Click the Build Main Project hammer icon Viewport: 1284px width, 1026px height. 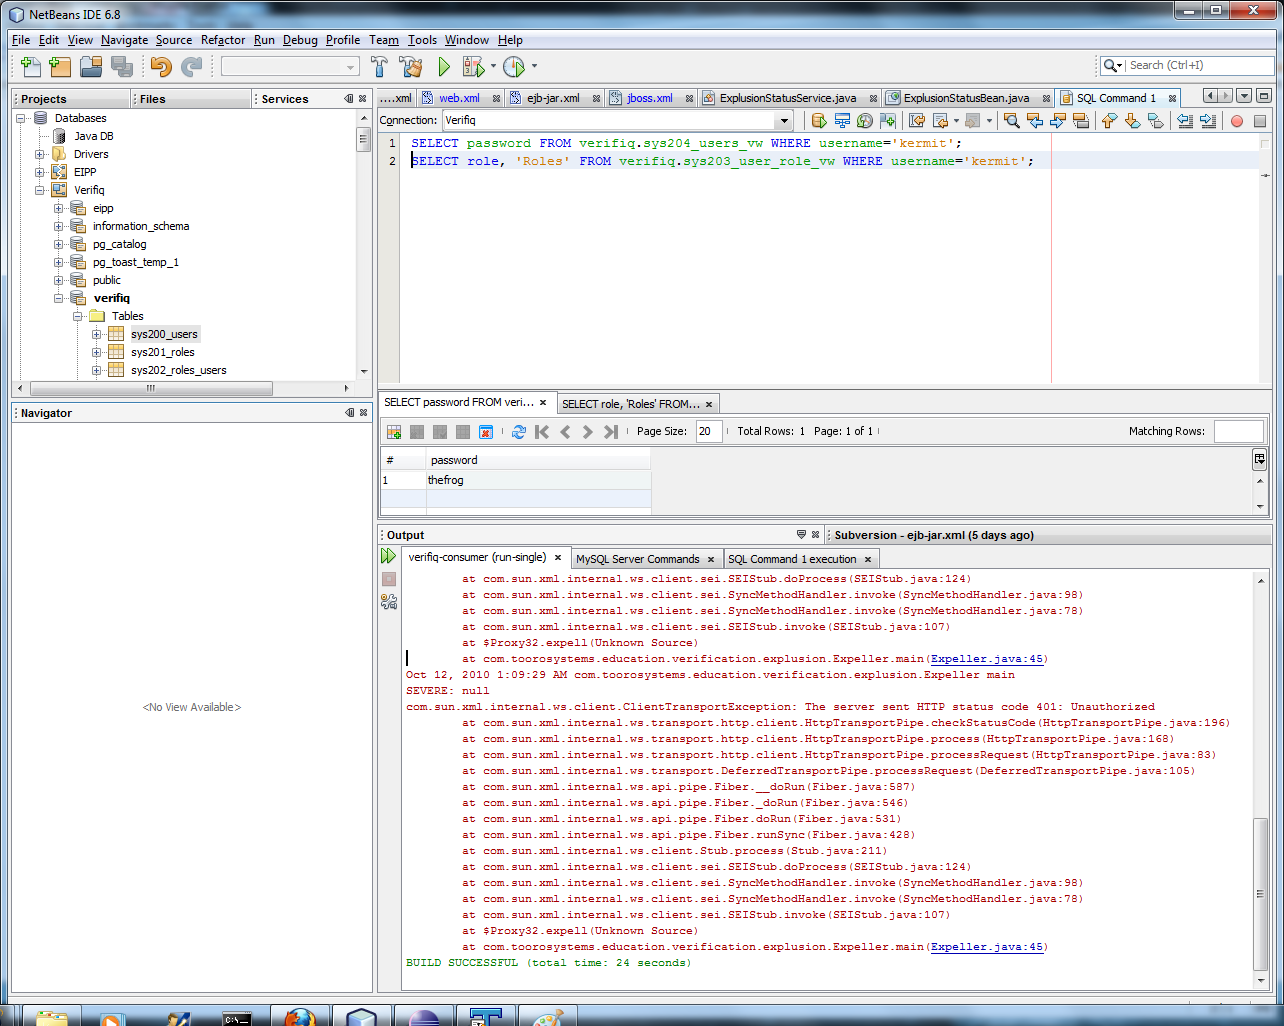[379, 67]
